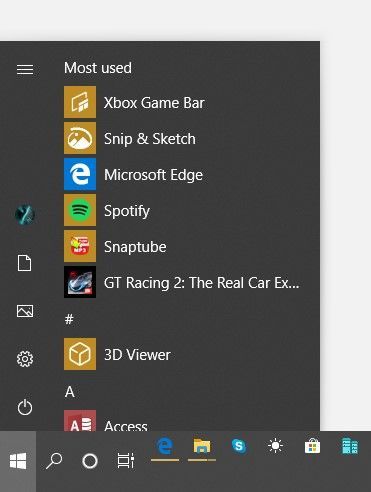Viewport: 371px width, 492px height.
Task: Open alphabet index via the # header
Action: coord(69,319)
